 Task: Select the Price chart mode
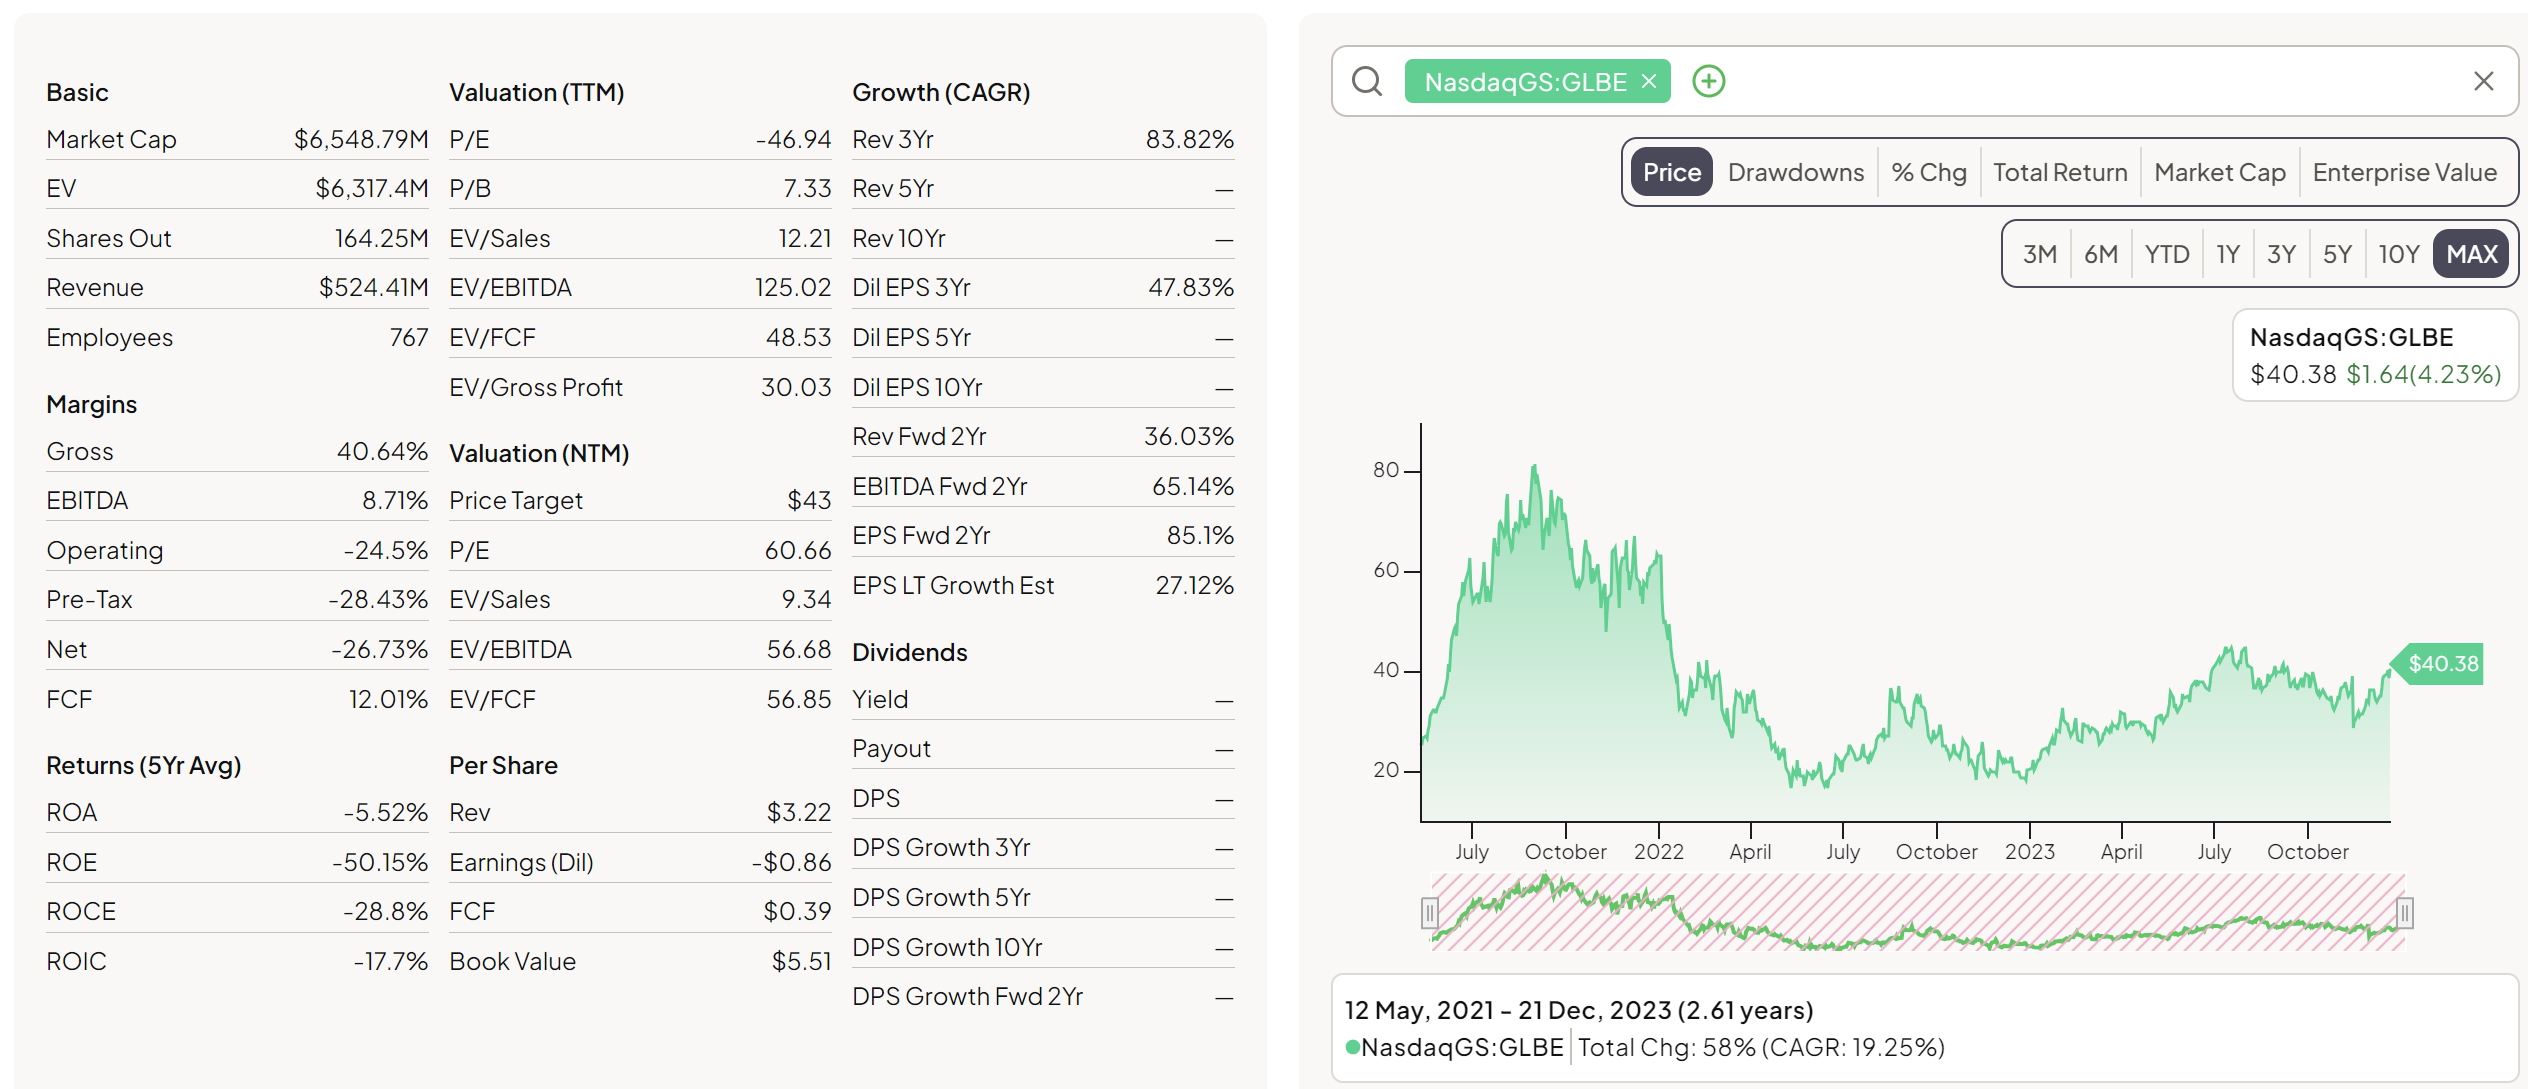click(x=1671, y=172)
